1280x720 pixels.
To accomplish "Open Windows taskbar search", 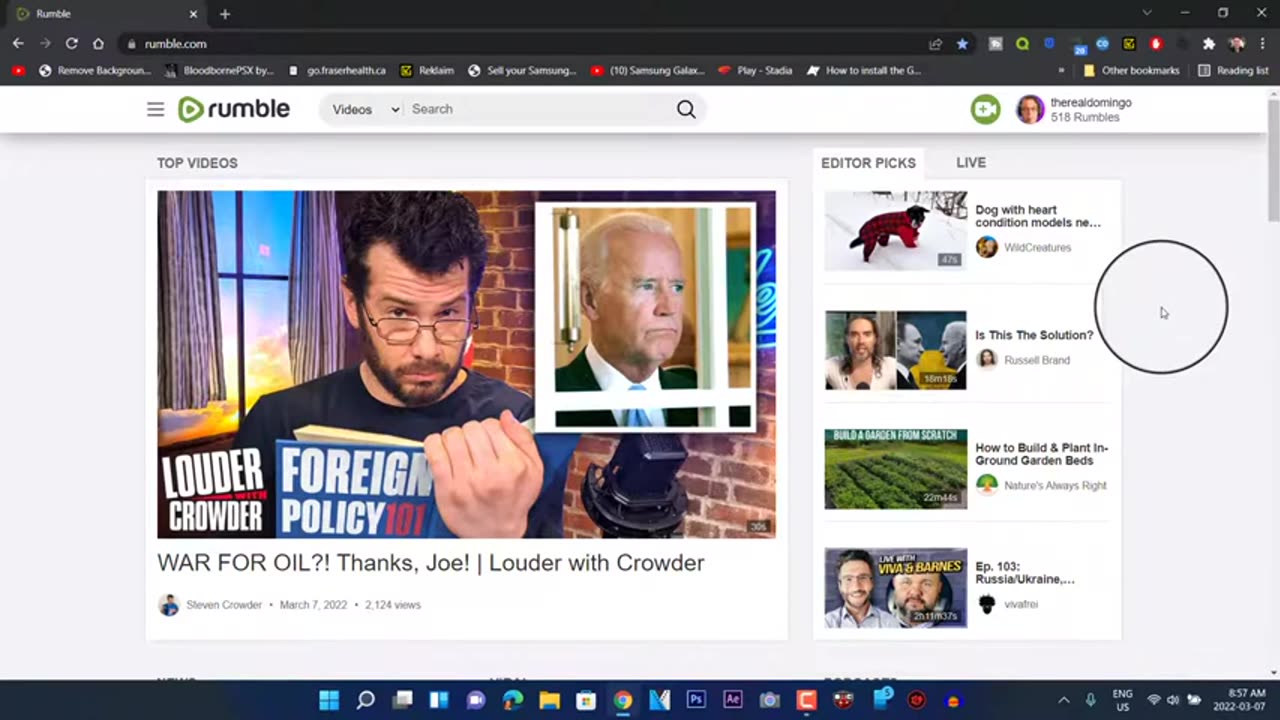I will coord(366,700).
